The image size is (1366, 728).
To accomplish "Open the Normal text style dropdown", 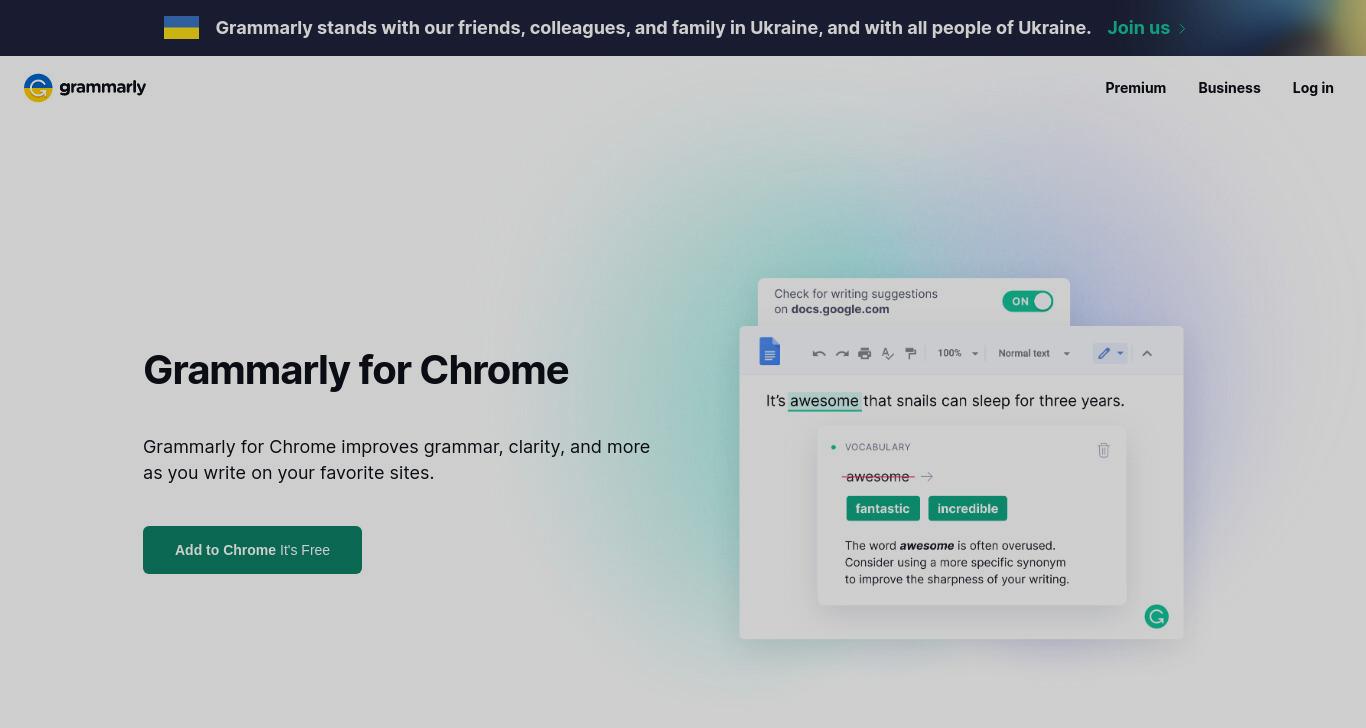I will coord(1034,353).
